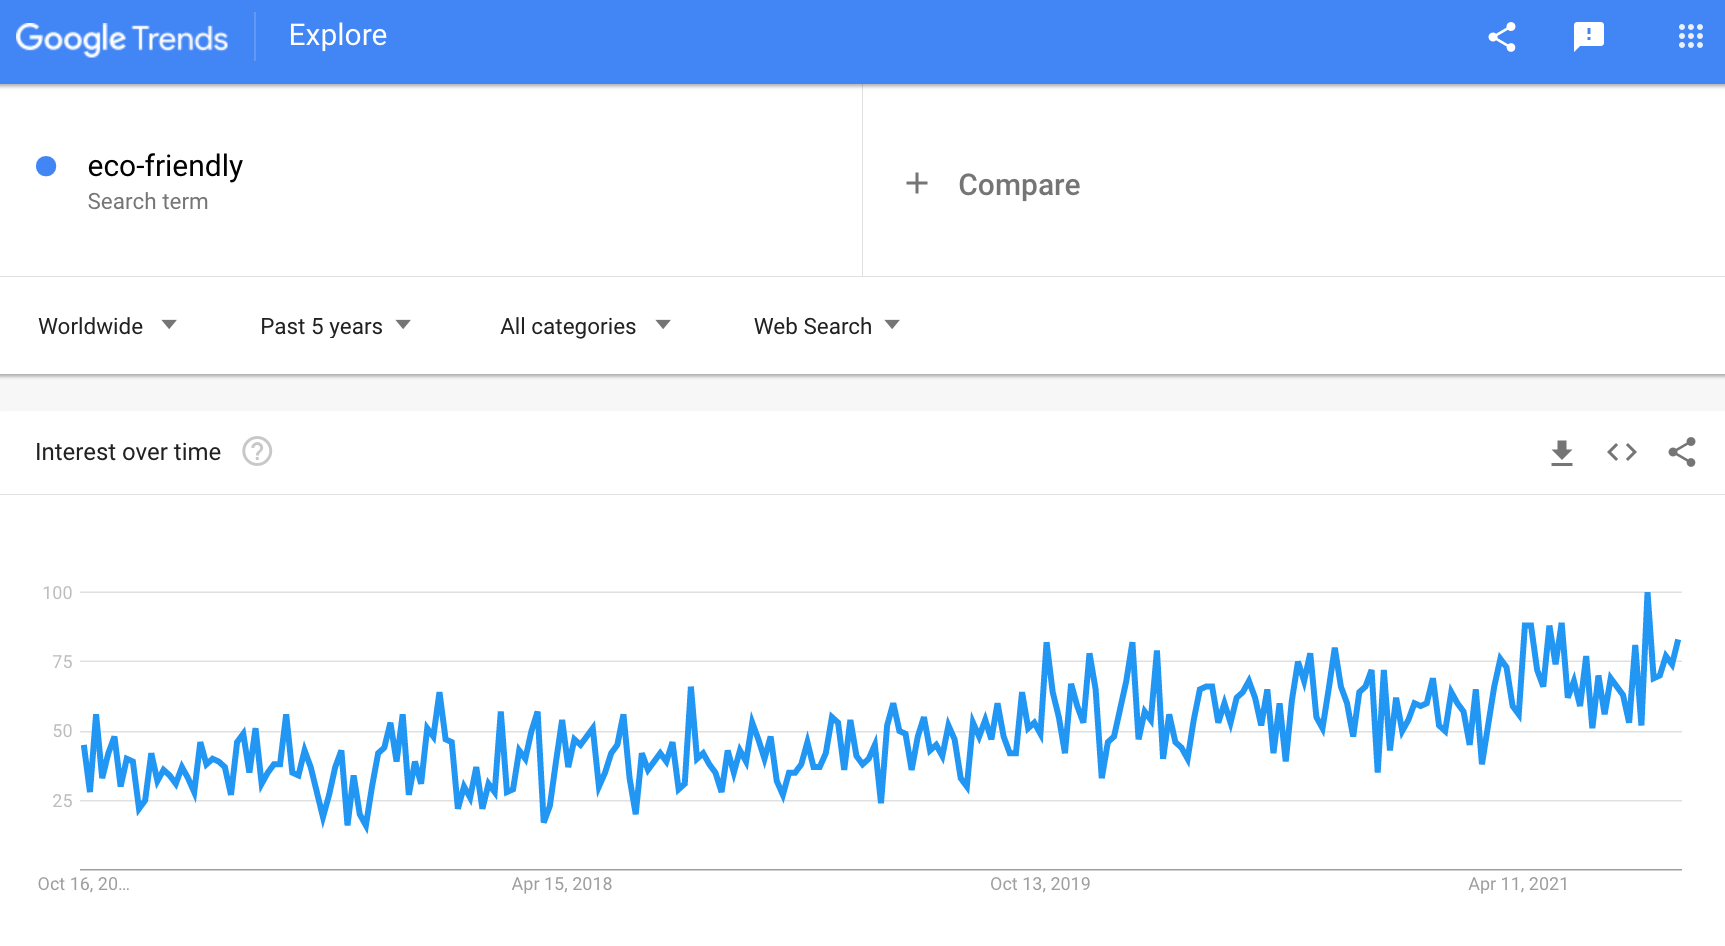
Task: Open the send feedback icon
Action: click(x=1588, y=37)
